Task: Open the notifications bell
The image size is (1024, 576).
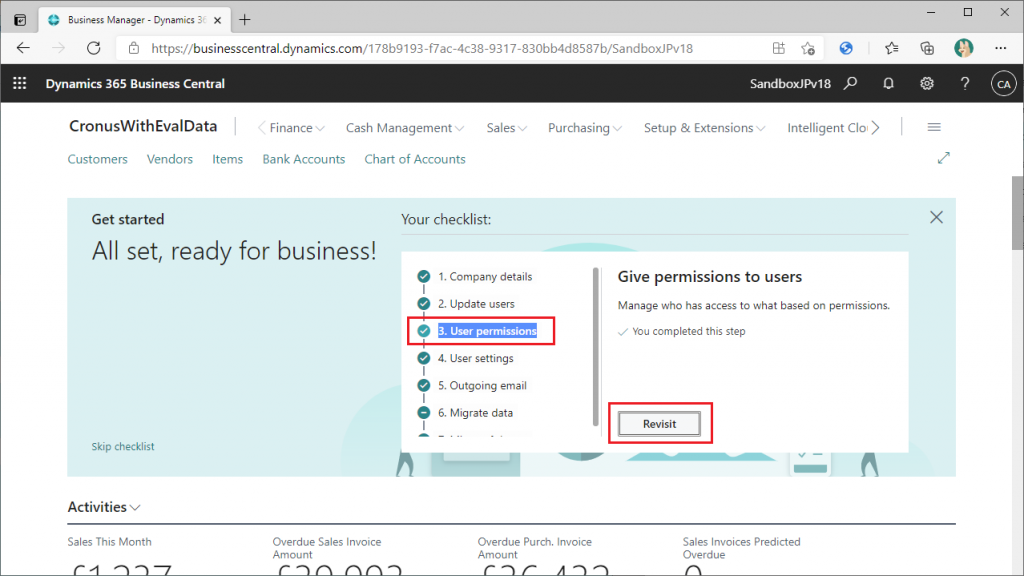Action: (x=888, y=84)
